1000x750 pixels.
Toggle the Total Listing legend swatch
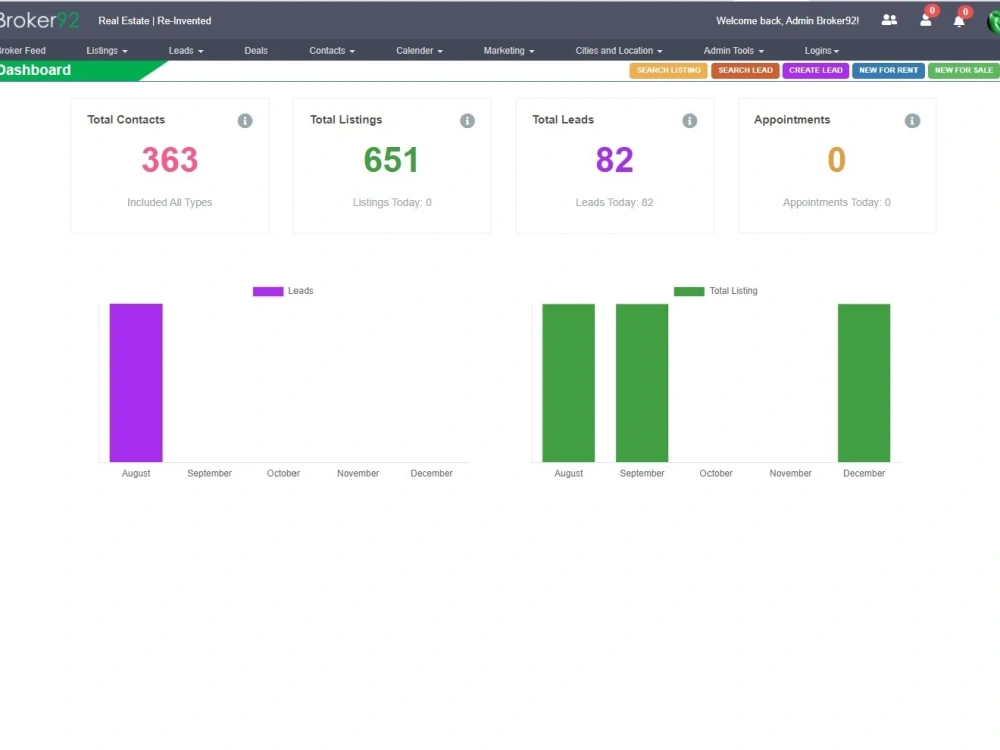point(689,291)
